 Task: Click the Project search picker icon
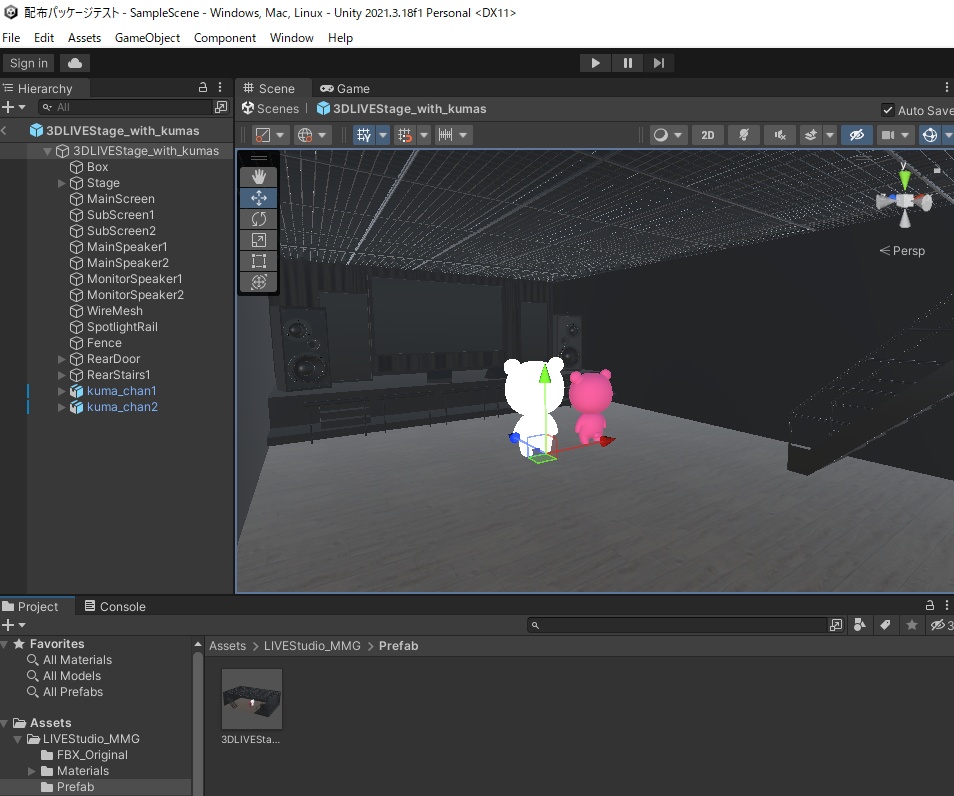(836, 625)
